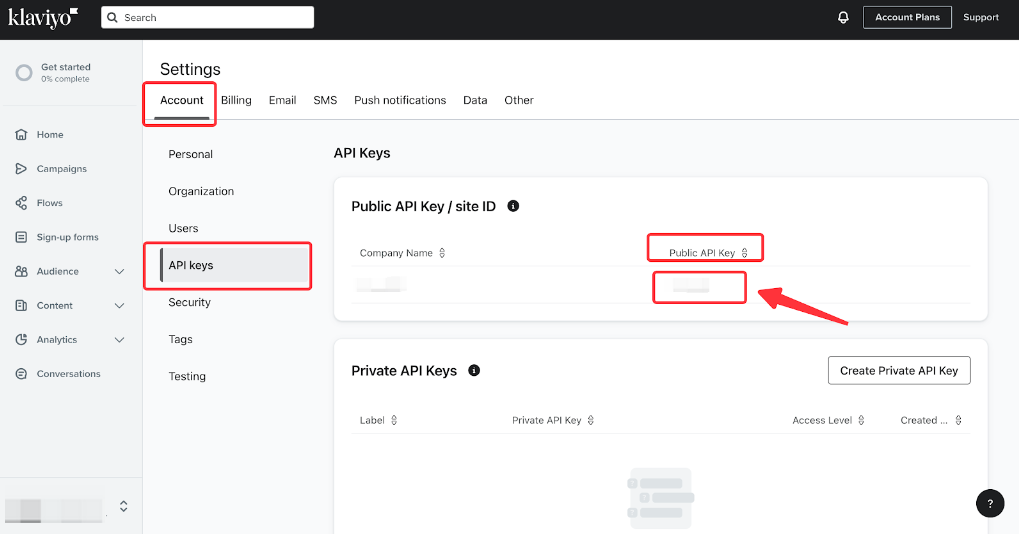Expand the Audience menu chevron
This screenshot has width=1019, height=541.
120,271
